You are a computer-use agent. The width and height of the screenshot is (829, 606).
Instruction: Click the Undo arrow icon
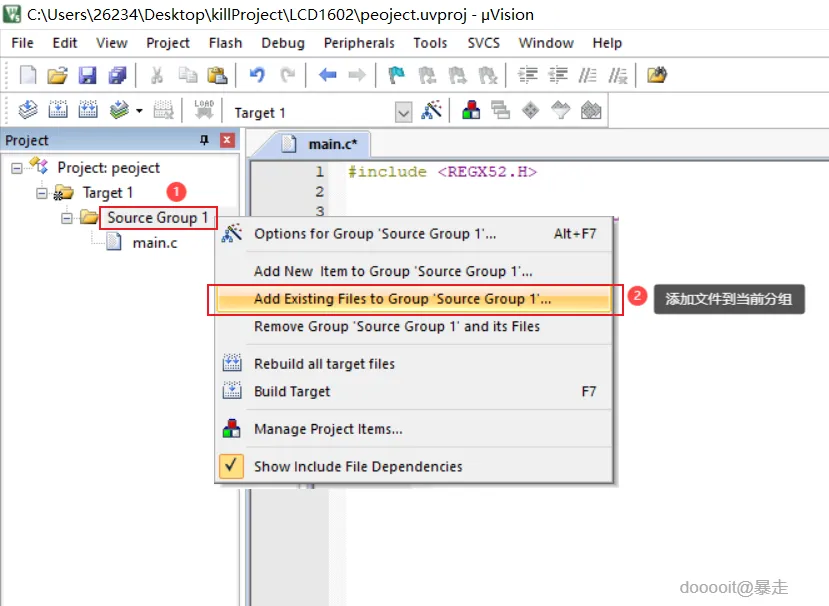257,75
